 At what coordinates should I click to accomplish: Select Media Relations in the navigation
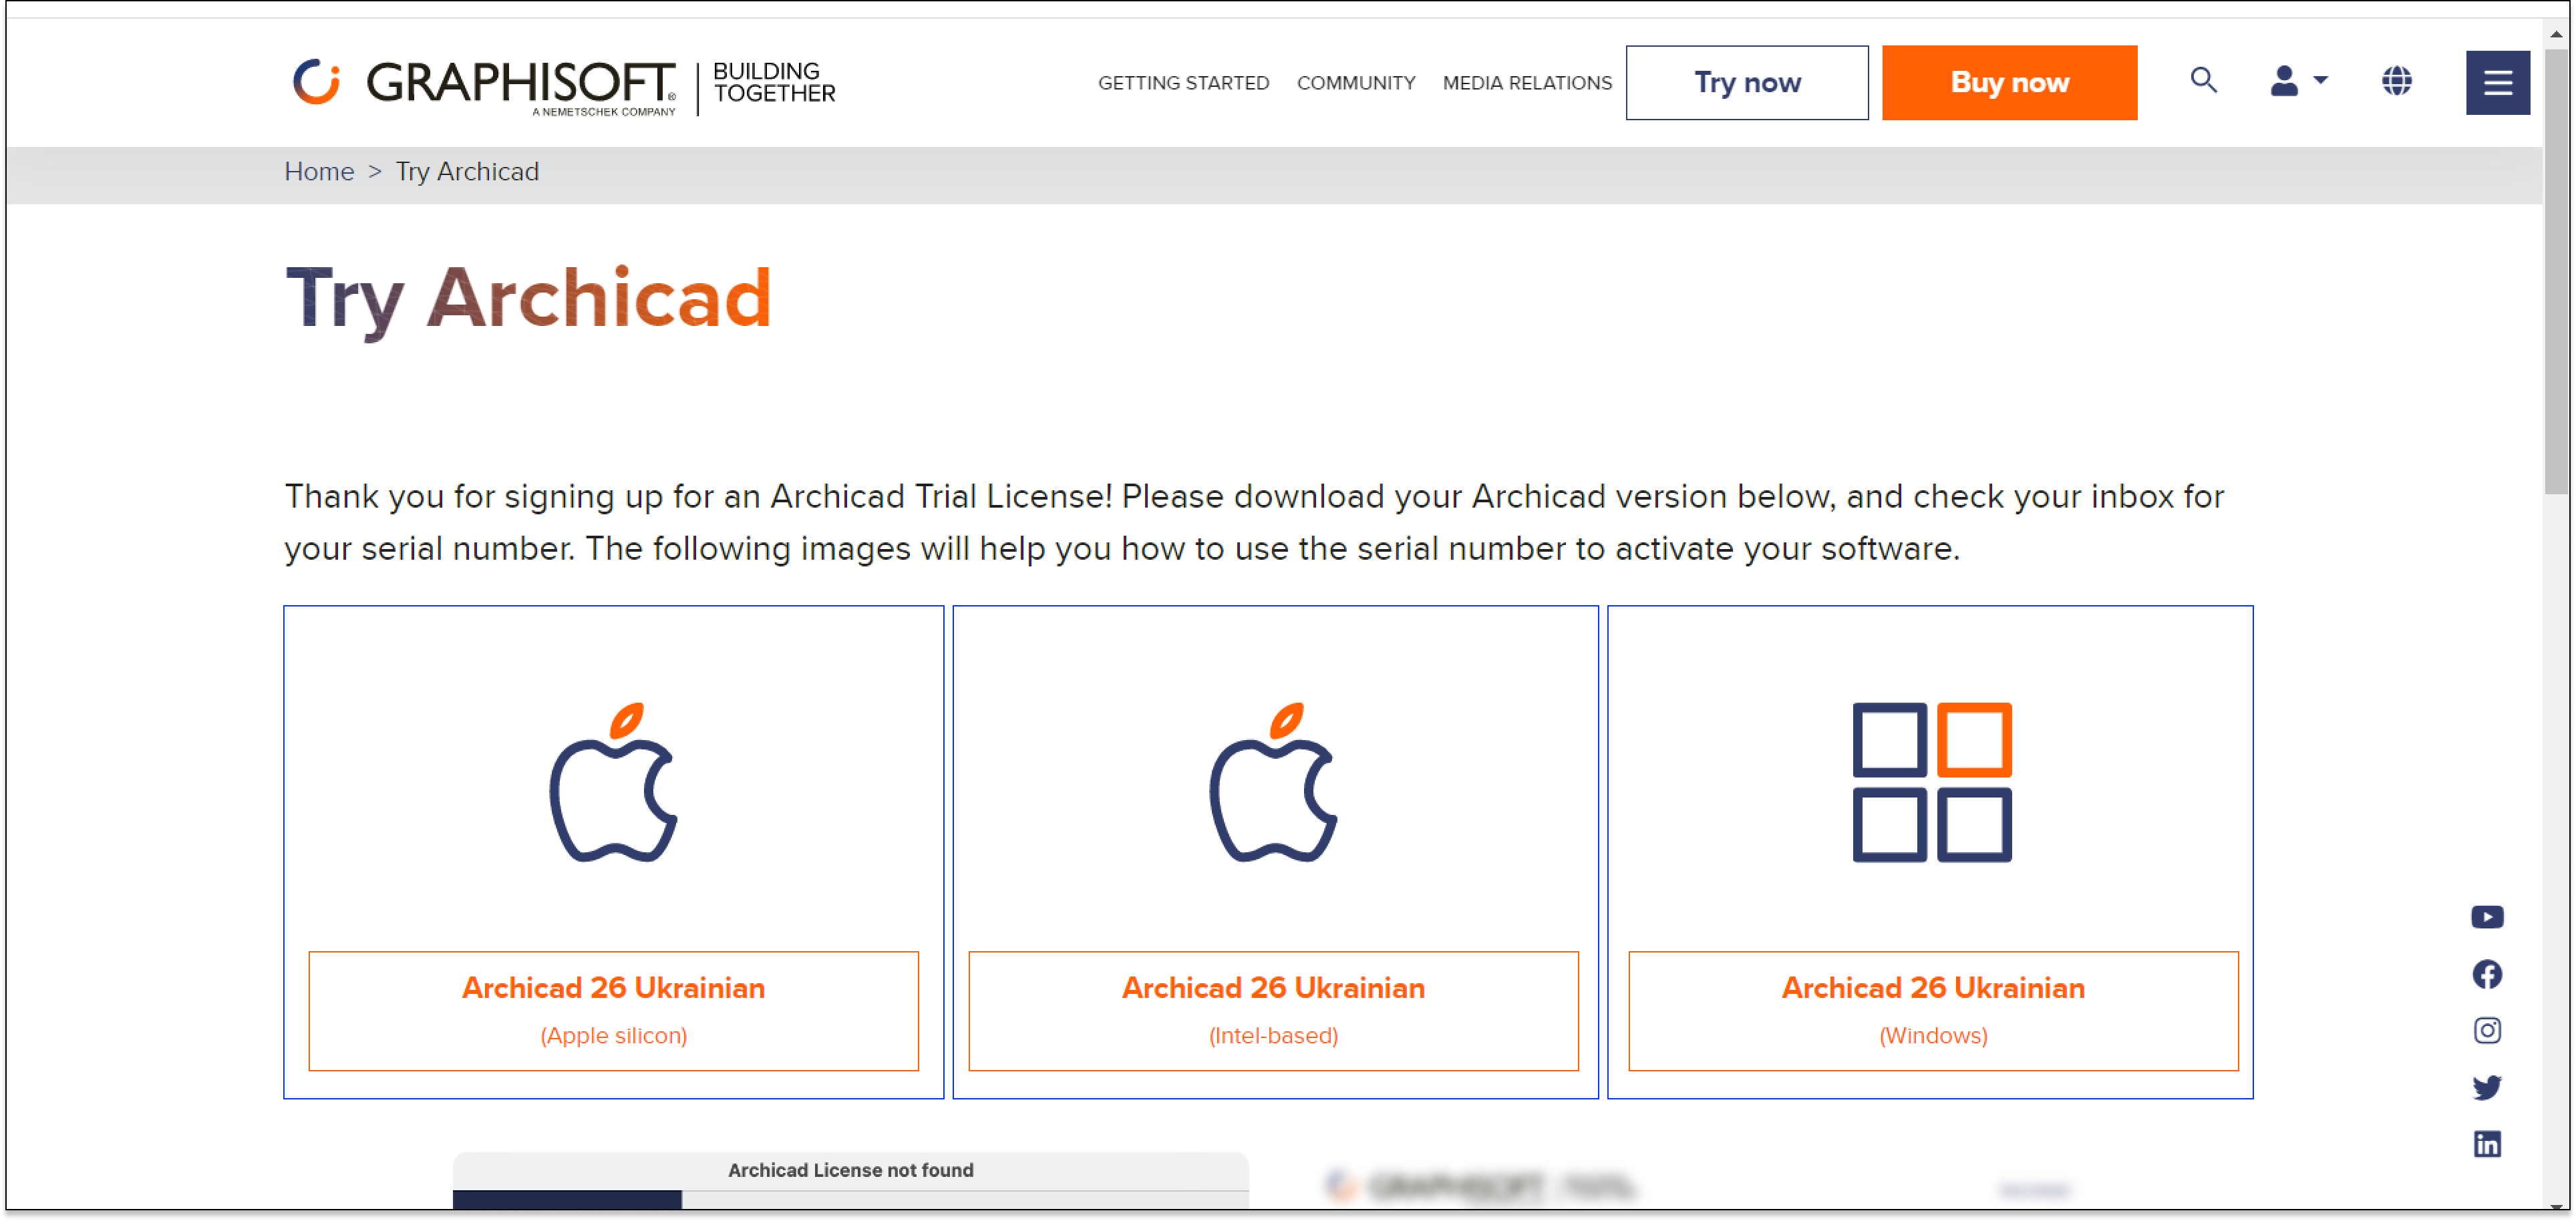(x=1526, y=83)
